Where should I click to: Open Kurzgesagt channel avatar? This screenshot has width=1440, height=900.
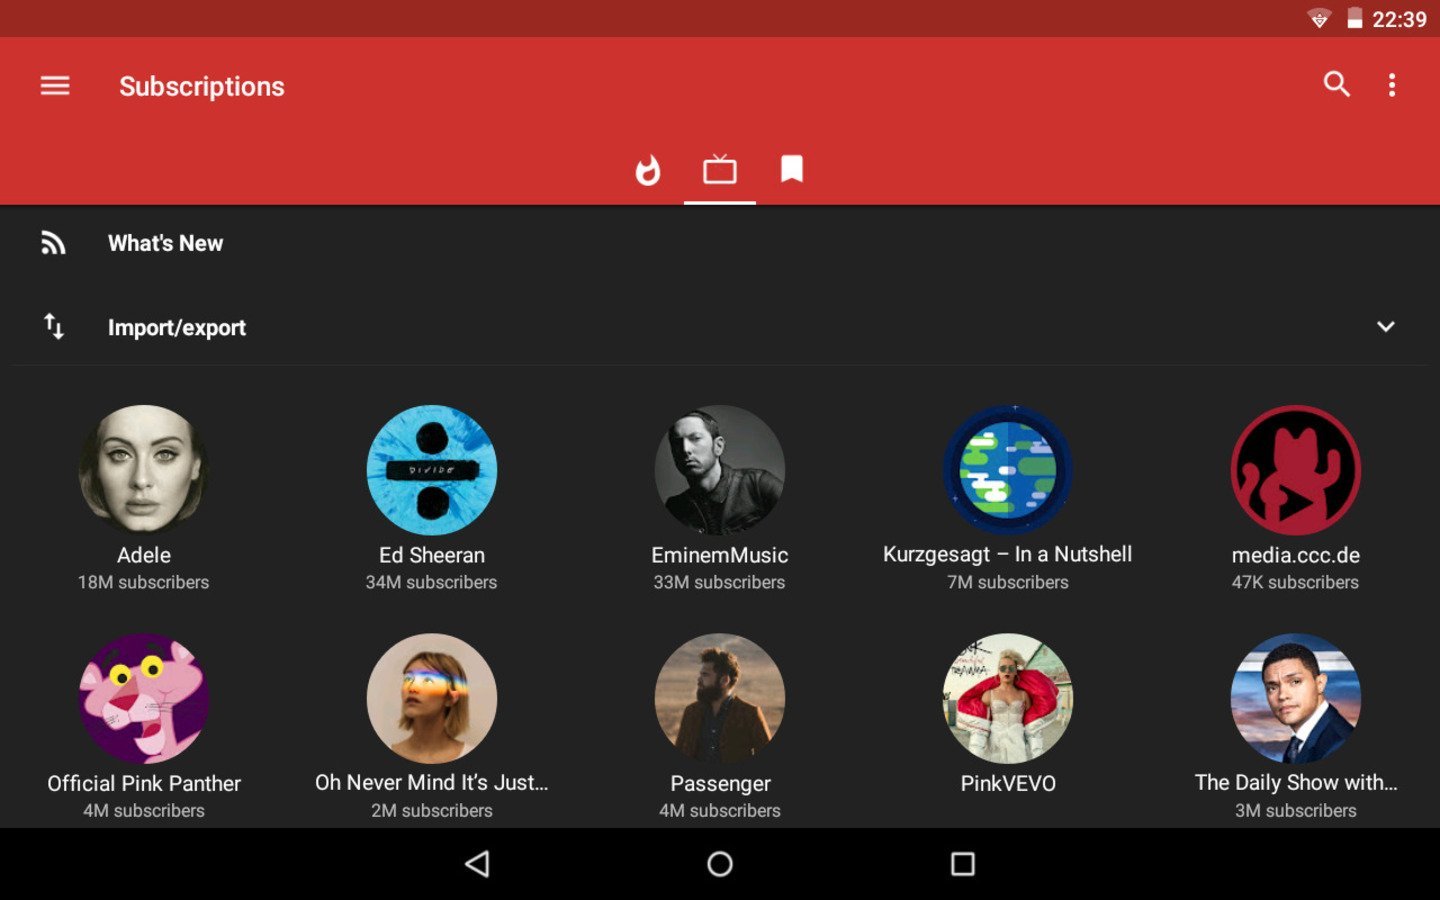(x=1008, y=469)
